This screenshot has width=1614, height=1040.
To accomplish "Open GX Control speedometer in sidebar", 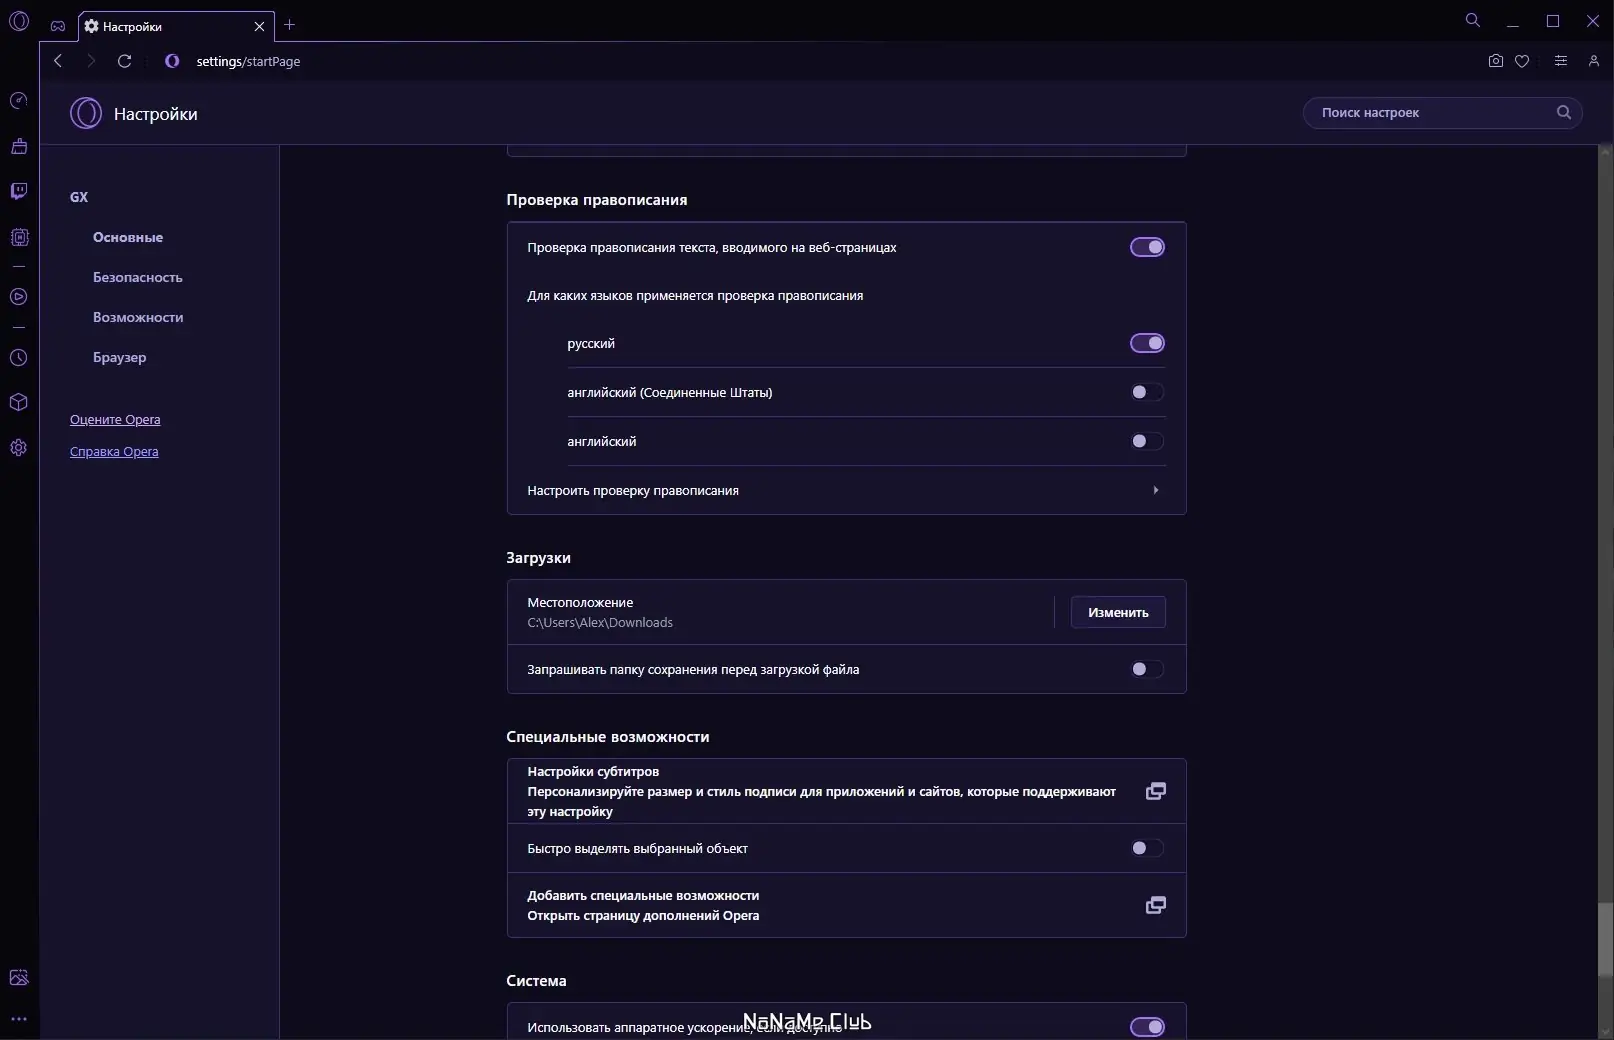I will (x=18, y=101).
